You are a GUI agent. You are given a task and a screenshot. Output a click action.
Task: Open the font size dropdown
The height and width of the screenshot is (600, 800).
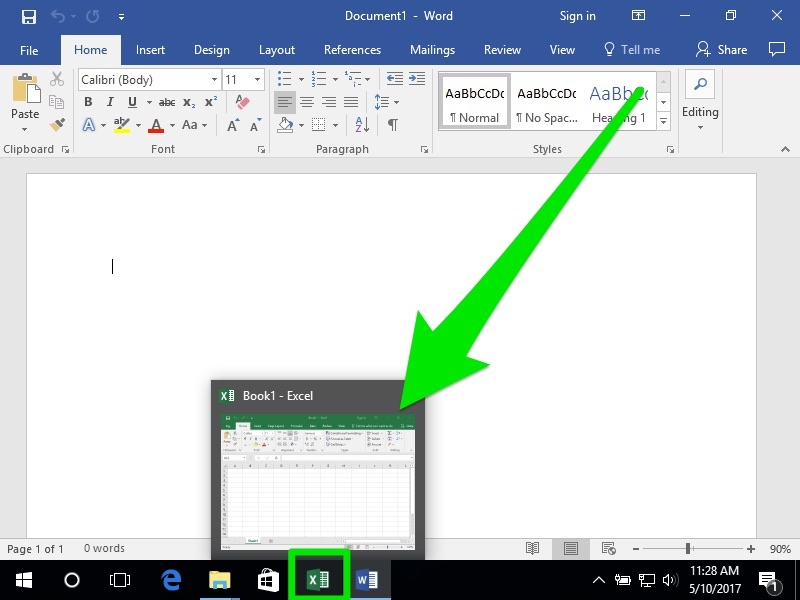259,79
